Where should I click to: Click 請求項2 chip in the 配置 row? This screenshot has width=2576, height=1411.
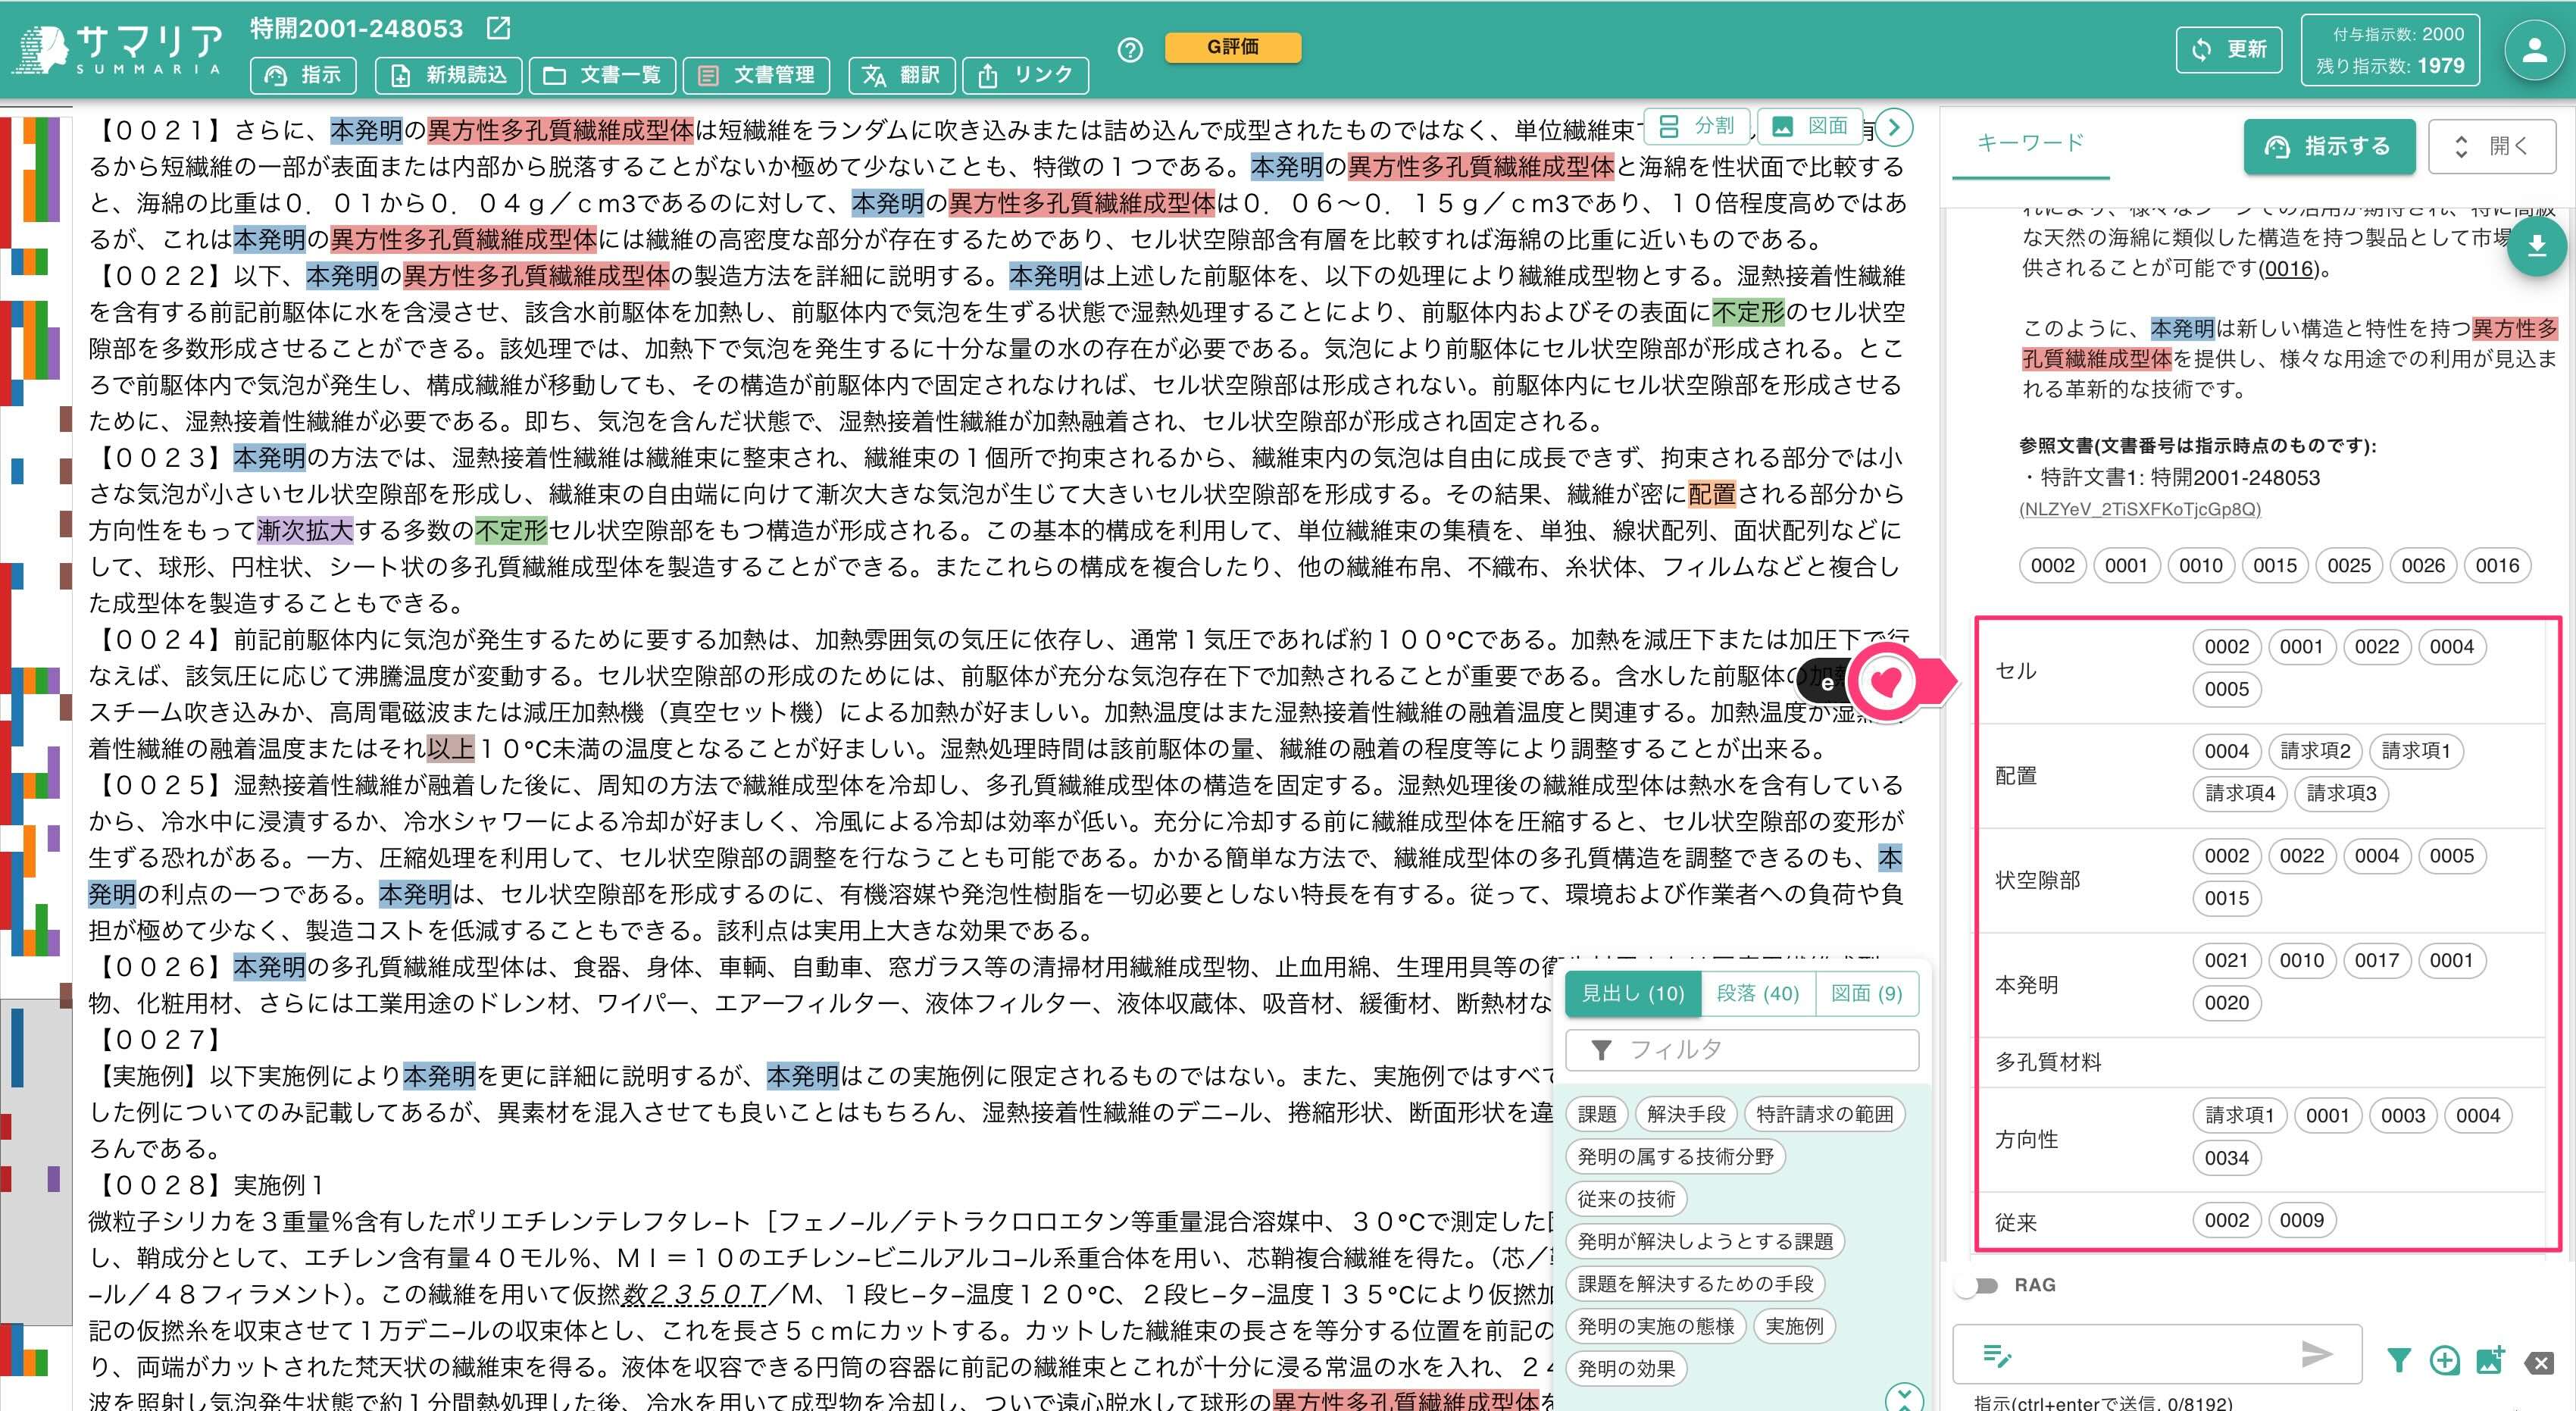(2315, 751)
